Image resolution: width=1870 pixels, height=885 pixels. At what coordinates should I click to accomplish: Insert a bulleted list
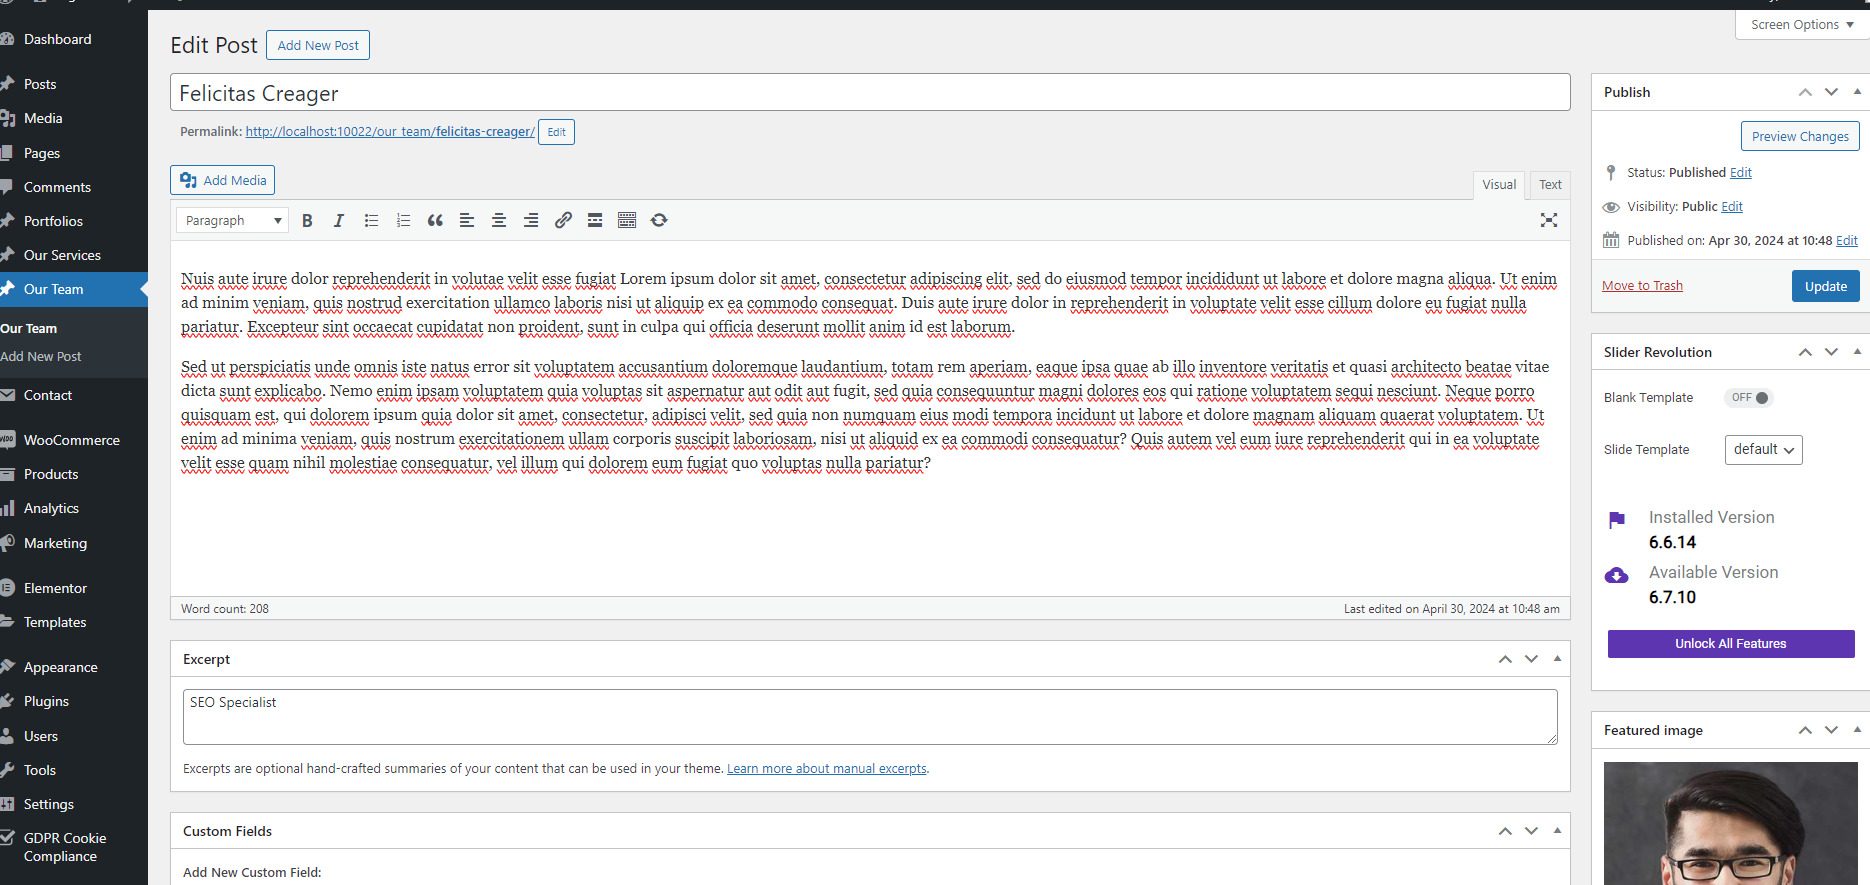(x=371, y=220)
